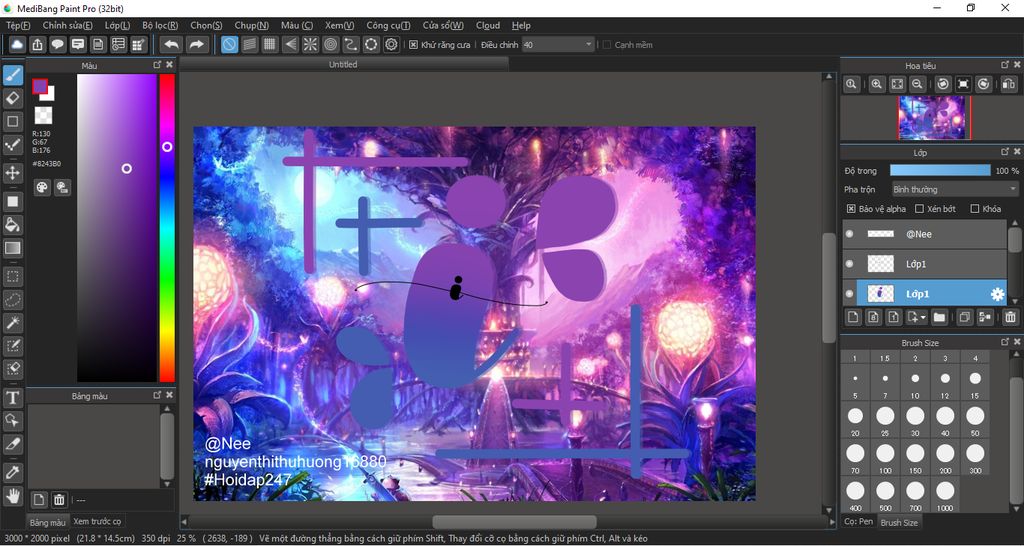The width and height of the screenshot is (1024, 546).
Task: Click the navigator preview thumbnail
Action: click(x=931, y=118)
